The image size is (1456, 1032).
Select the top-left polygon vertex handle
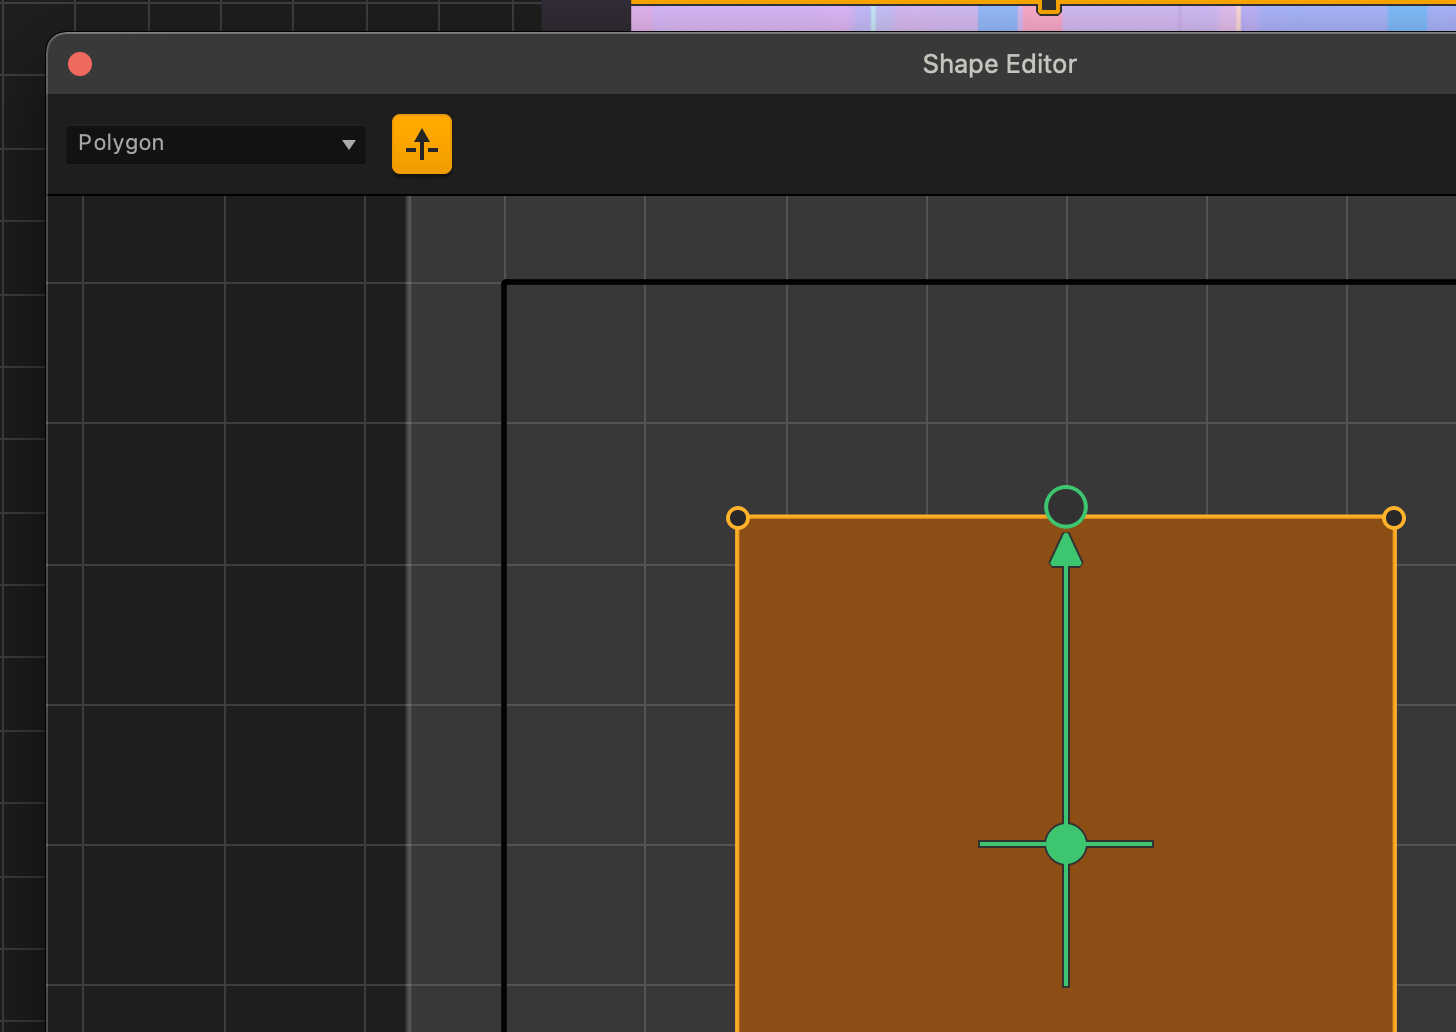tap(737, 517)
